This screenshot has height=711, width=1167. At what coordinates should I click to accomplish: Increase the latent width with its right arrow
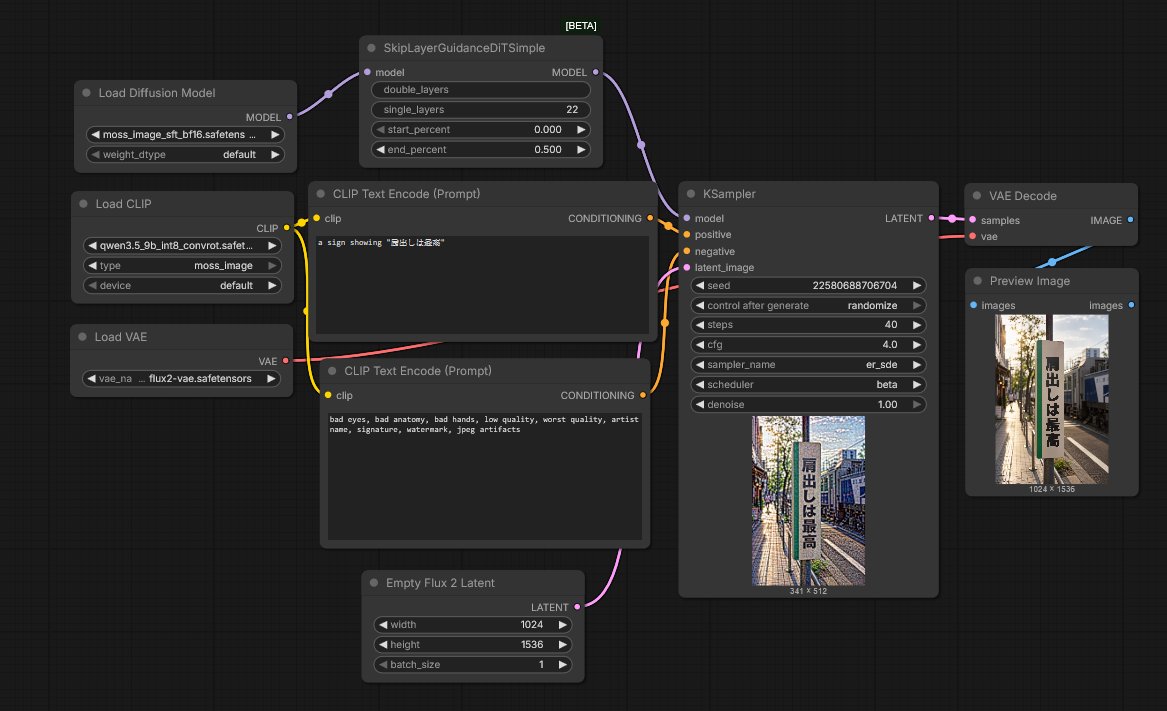click(563, 625)
